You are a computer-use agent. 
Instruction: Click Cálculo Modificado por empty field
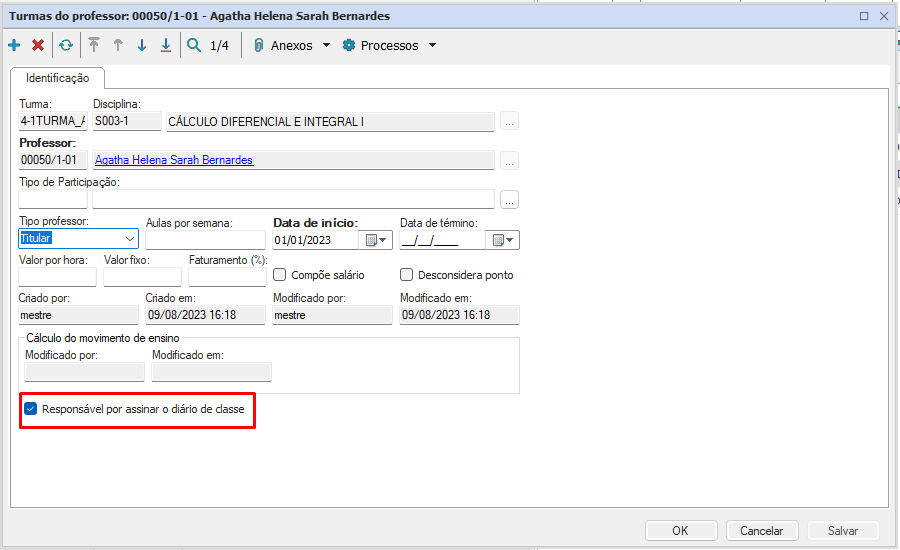pos(84,372)
